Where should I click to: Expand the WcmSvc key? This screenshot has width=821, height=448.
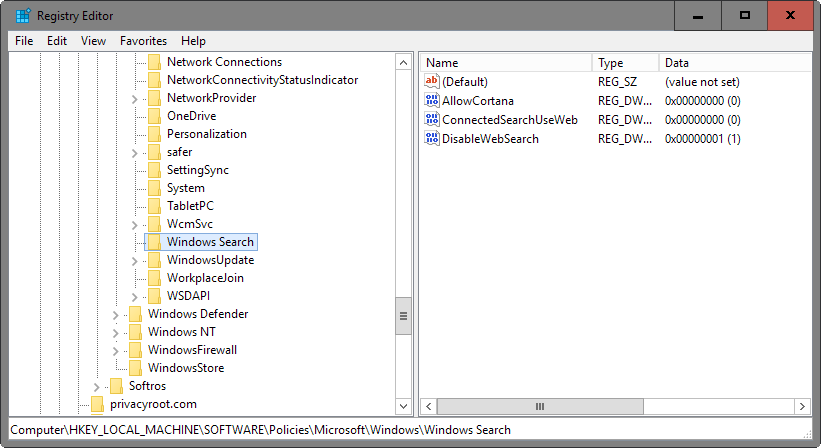pos(135,225)
